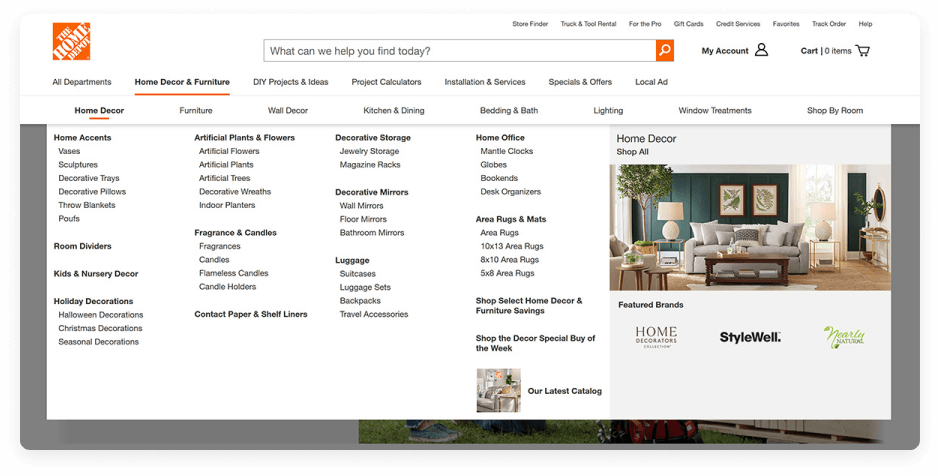
Task: Select Home Decor & Furniture menu
Action: (182, 82)
